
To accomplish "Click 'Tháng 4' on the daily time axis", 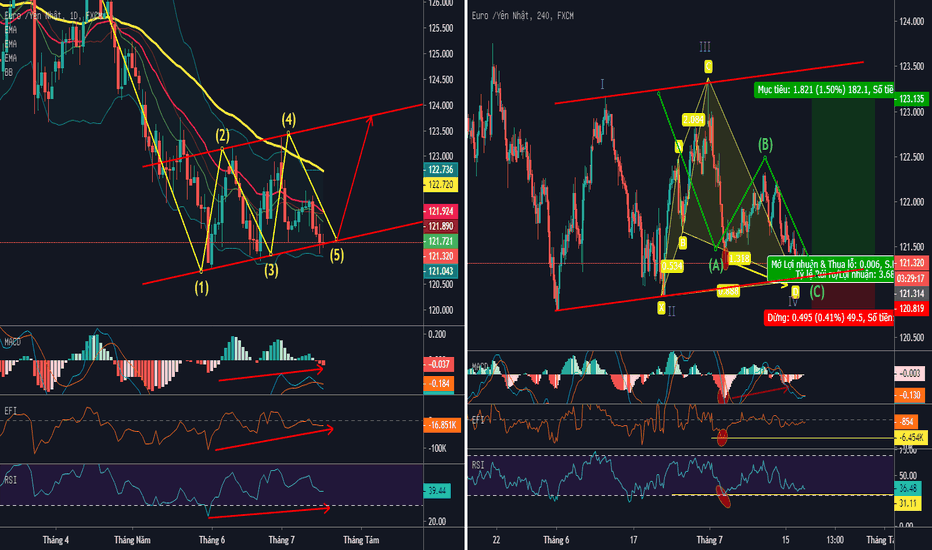I will (x=55, y=540).
